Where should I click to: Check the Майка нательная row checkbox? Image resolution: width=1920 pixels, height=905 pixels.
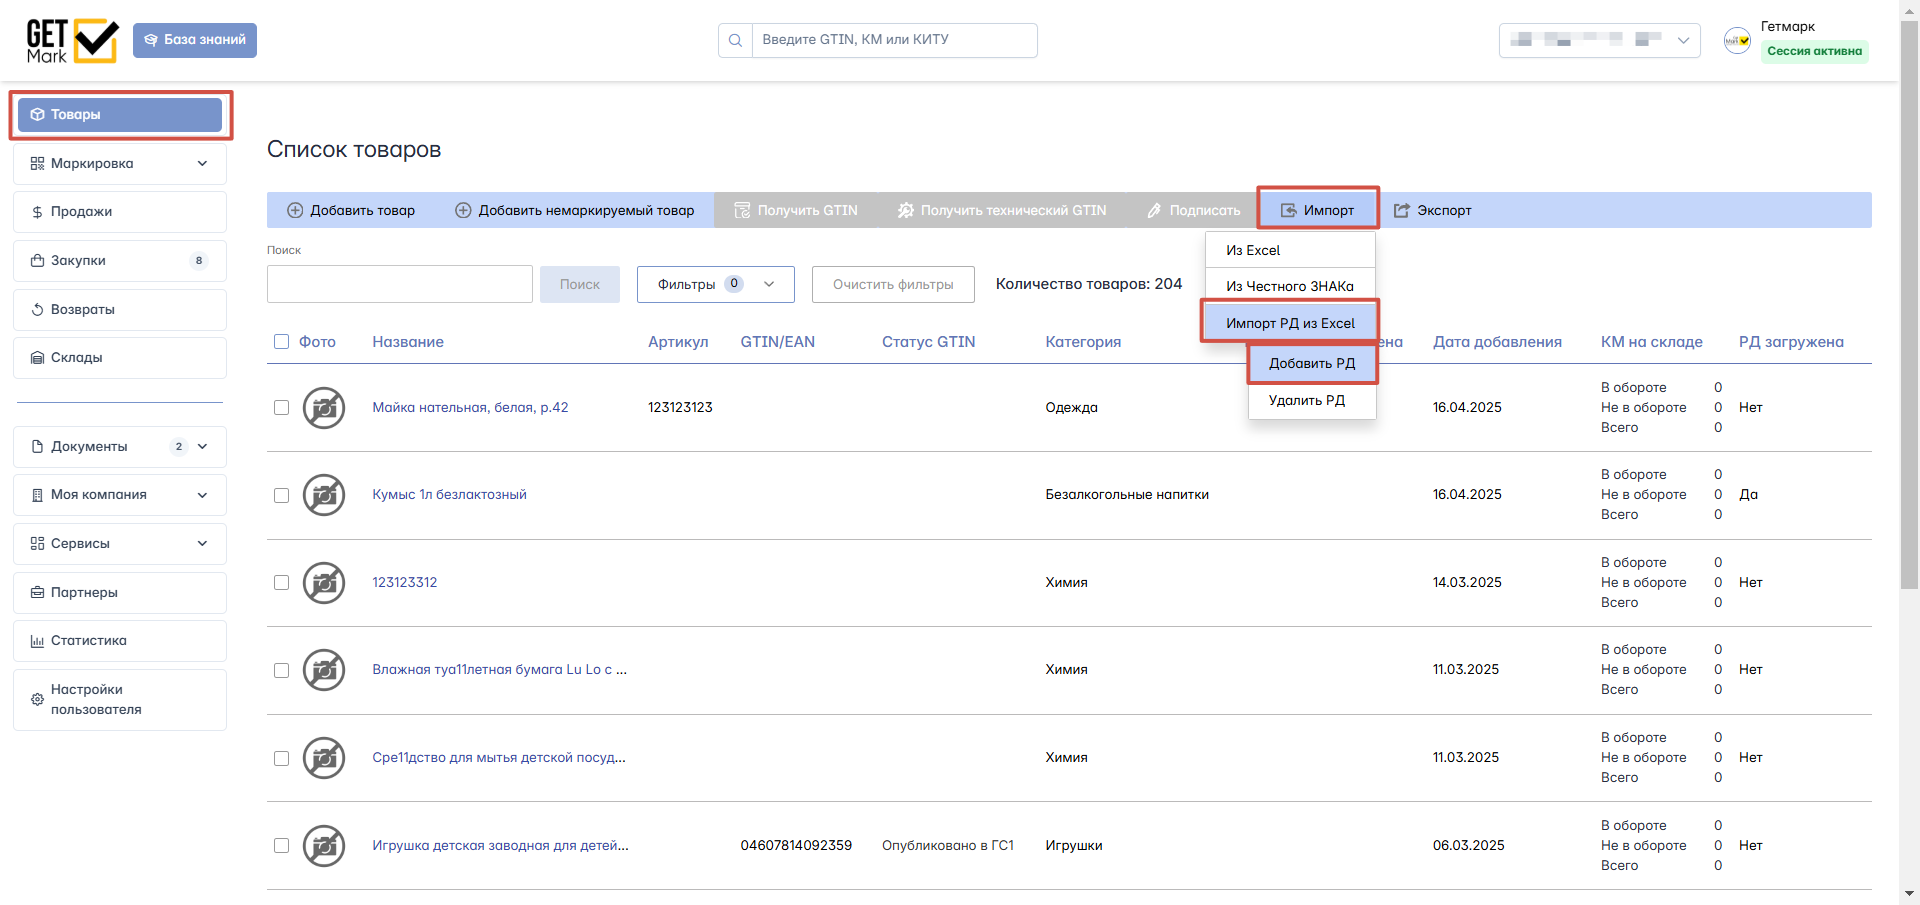[281, 408]
